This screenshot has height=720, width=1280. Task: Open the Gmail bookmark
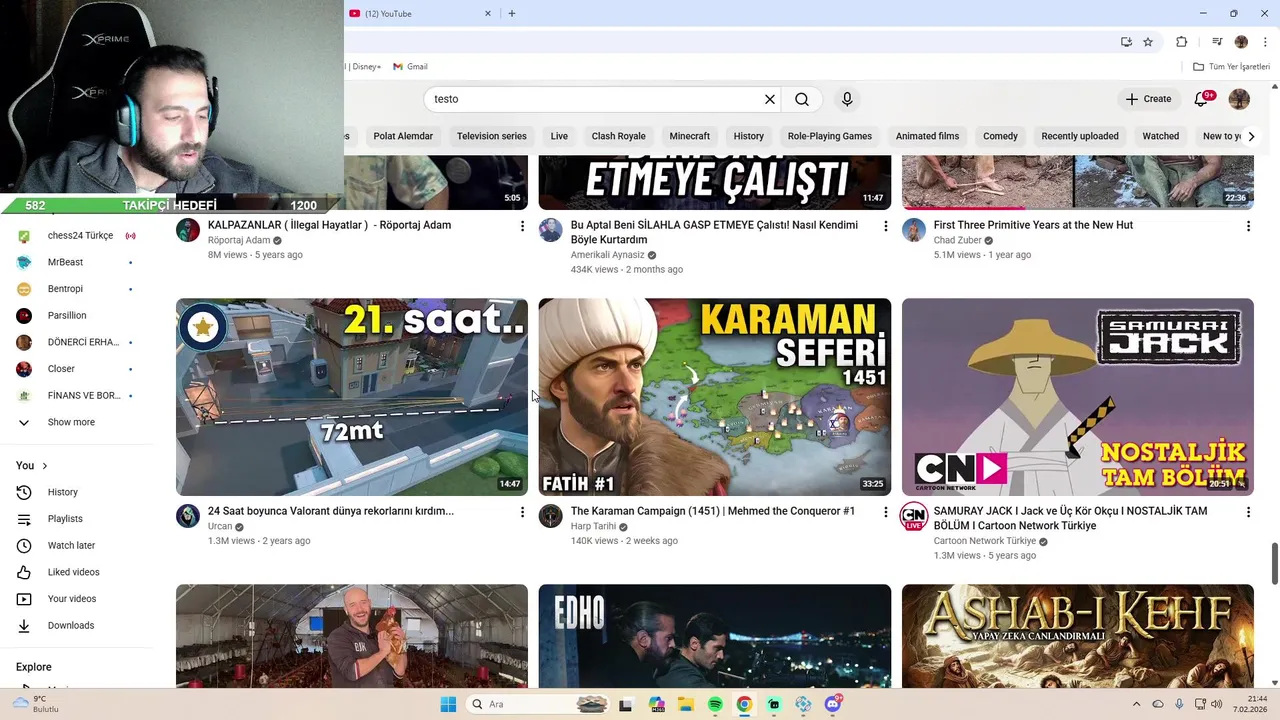tap(410, 67)
